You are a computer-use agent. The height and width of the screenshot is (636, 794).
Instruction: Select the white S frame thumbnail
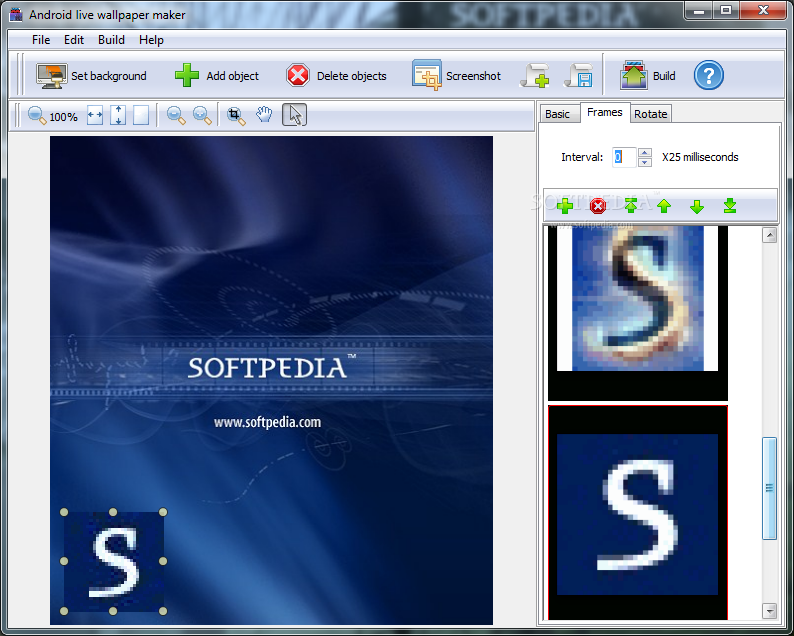[638, 512]
